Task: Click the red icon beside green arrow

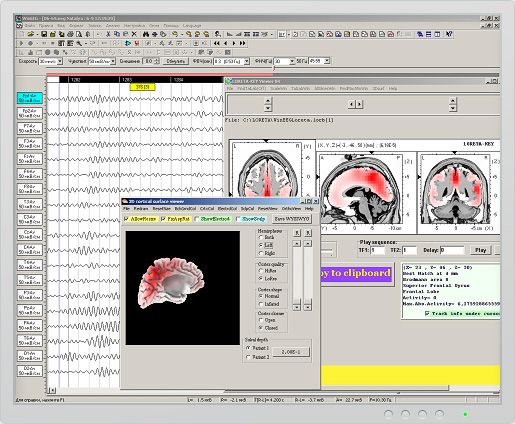Action: click(x=137, y=43)
